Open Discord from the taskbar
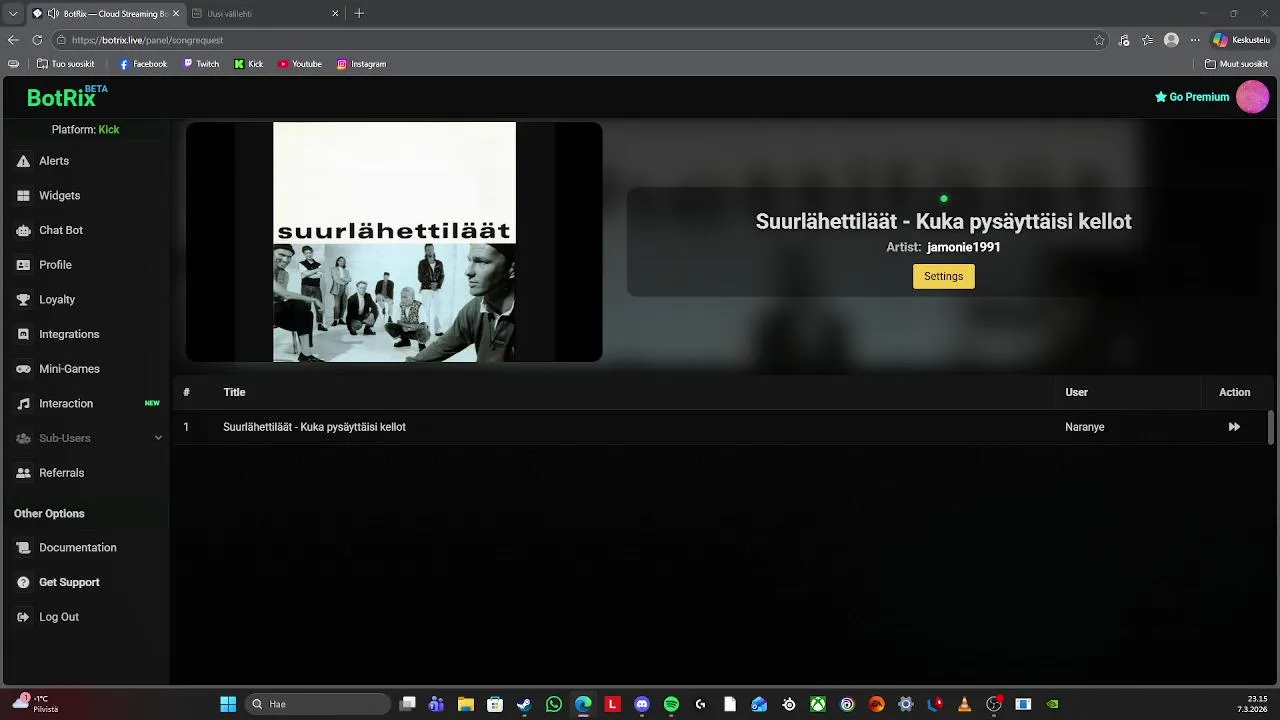This screenshot has width=1280, height=720. point(642,704)
